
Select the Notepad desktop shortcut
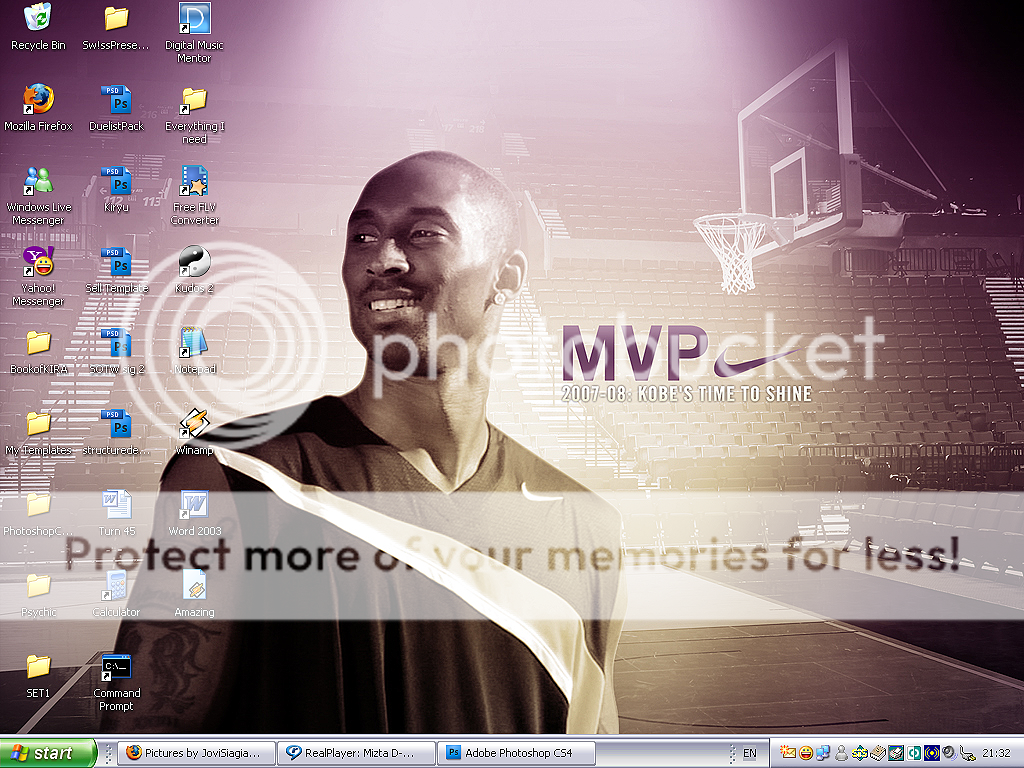[x=194, y=344]
